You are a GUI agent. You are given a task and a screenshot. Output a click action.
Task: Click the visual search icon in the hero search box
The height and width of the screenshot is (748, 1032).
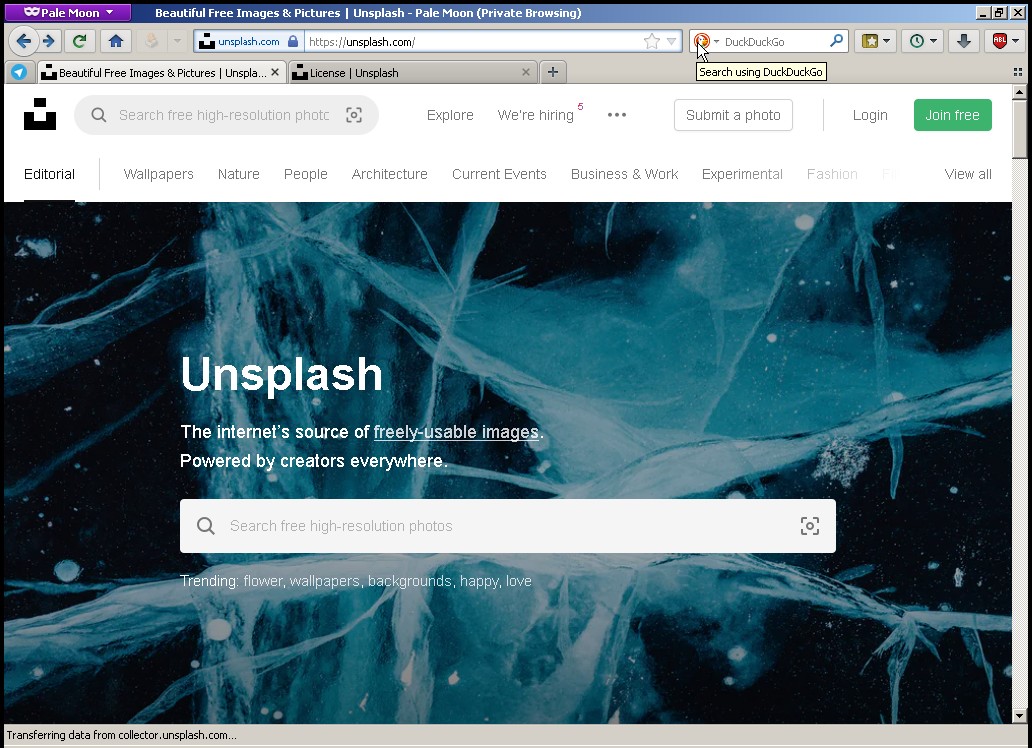click(810, 525)
